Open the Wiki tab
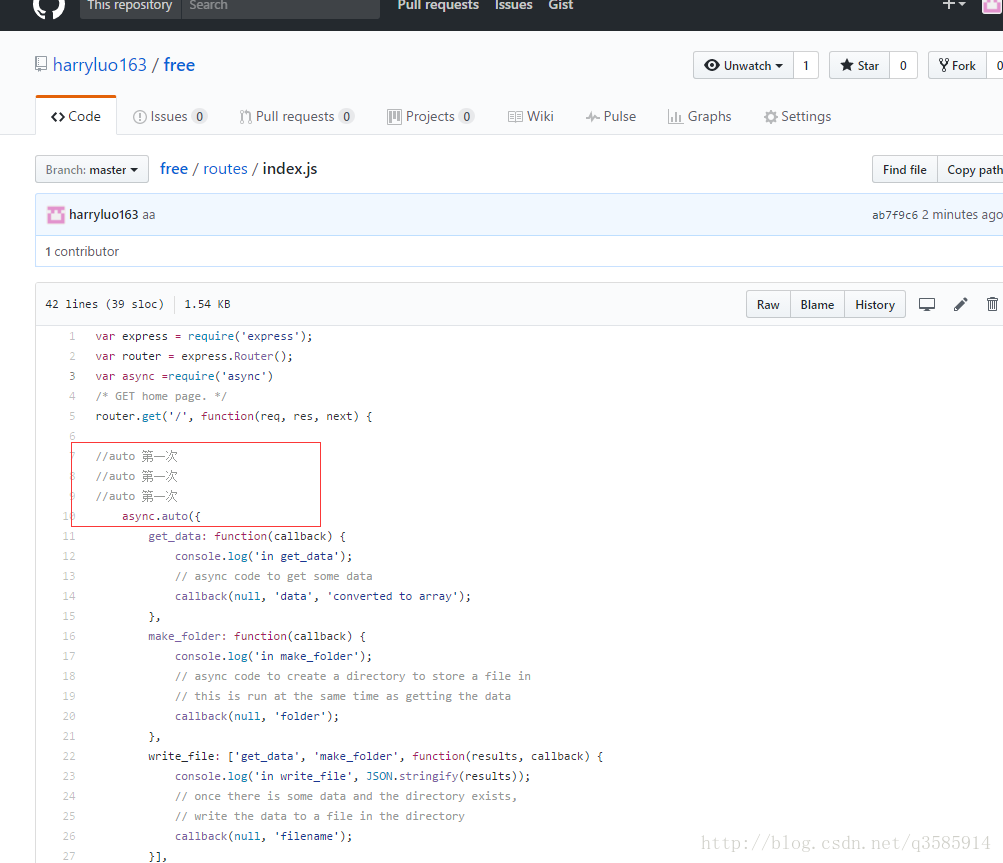The width and height of the screenshot is (1003, 863). 530,116
